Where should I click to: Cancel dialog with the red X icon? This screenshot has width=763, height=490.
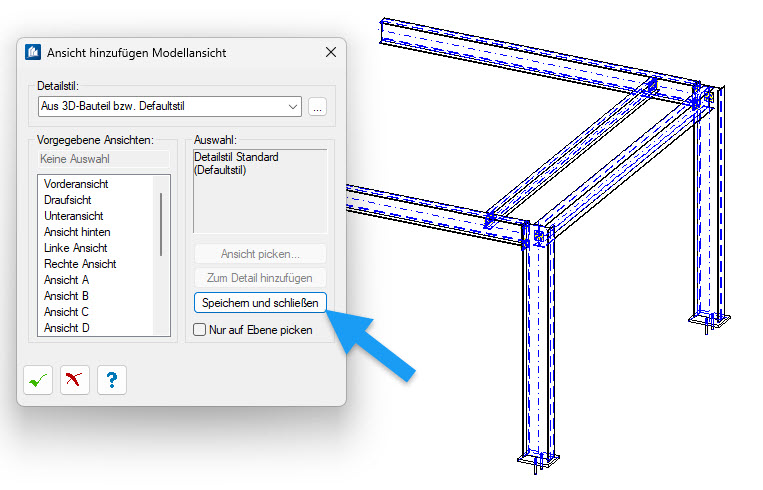[x=74, y=380]
